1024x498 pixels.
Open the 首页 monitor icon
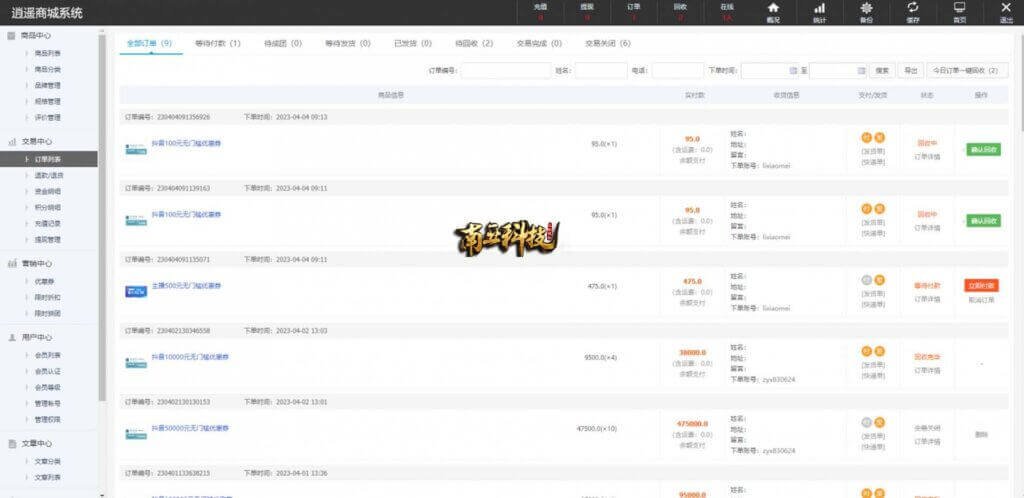coord(959,8)
